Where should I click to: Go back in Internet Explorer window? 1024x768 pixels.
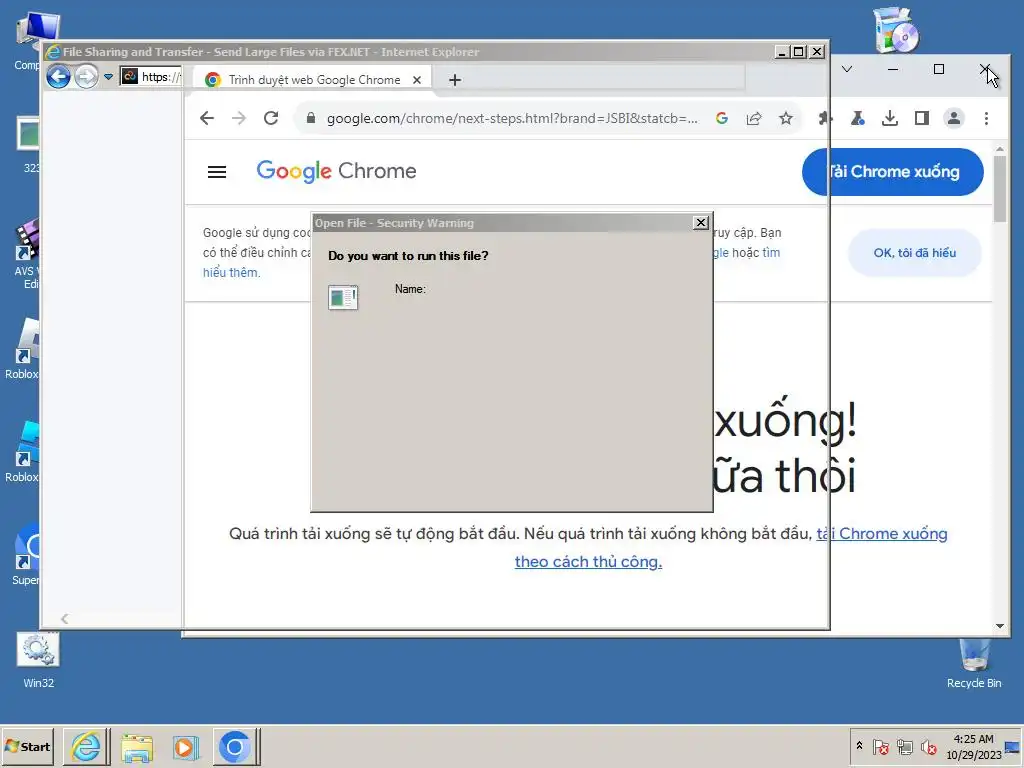(58, 77)
